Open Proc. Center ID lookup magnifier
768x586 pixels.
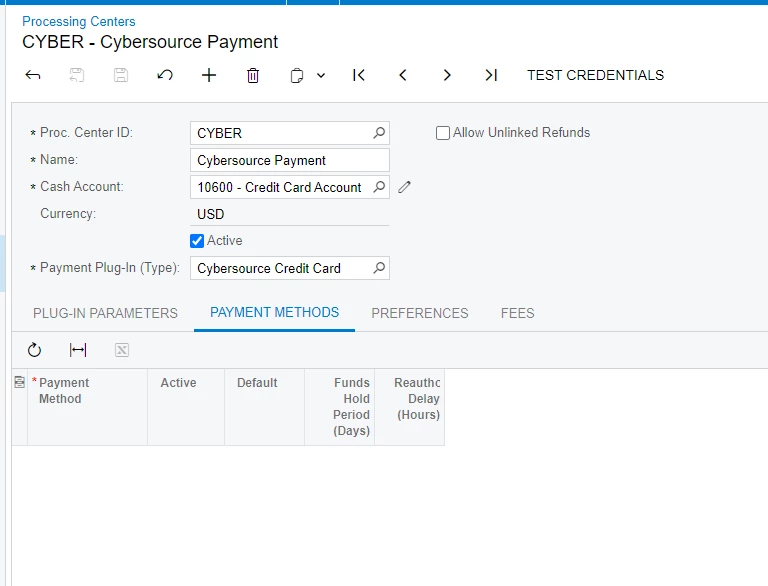coord(379,133)
